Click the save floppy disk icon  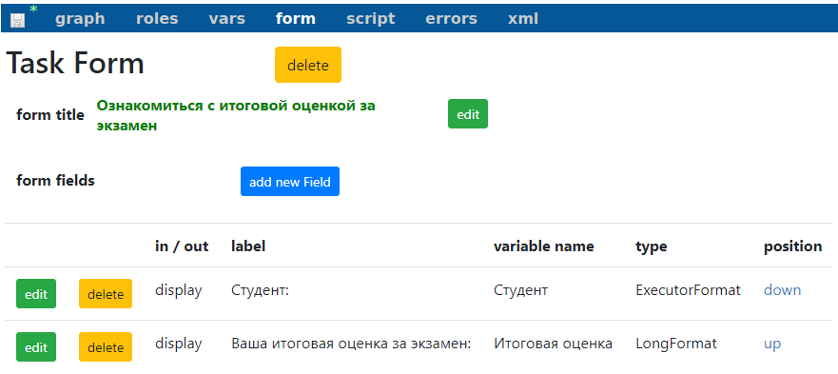tap(18, 20)
